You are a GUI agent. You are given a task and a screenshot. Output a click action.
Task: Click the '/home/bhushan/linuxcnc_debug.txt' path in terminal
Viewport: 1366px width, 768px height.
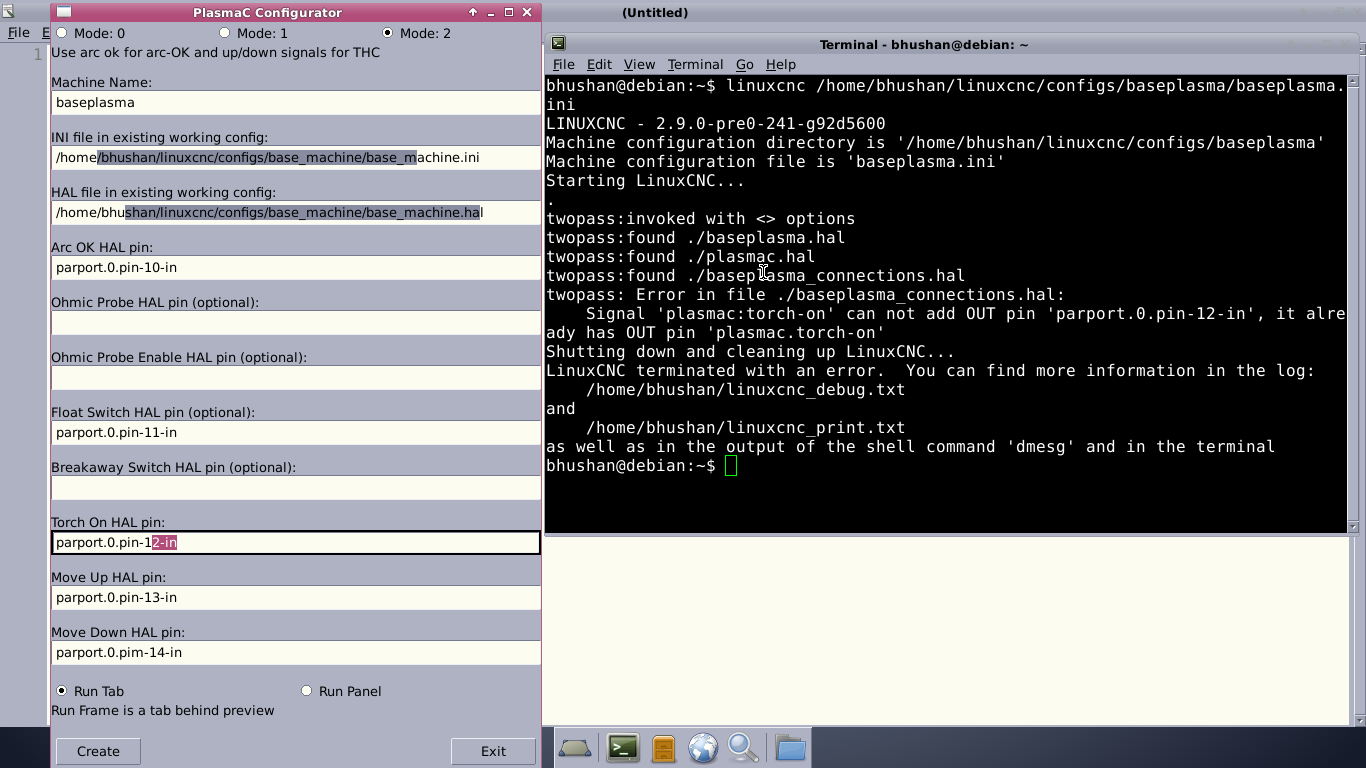coord(745,390)
